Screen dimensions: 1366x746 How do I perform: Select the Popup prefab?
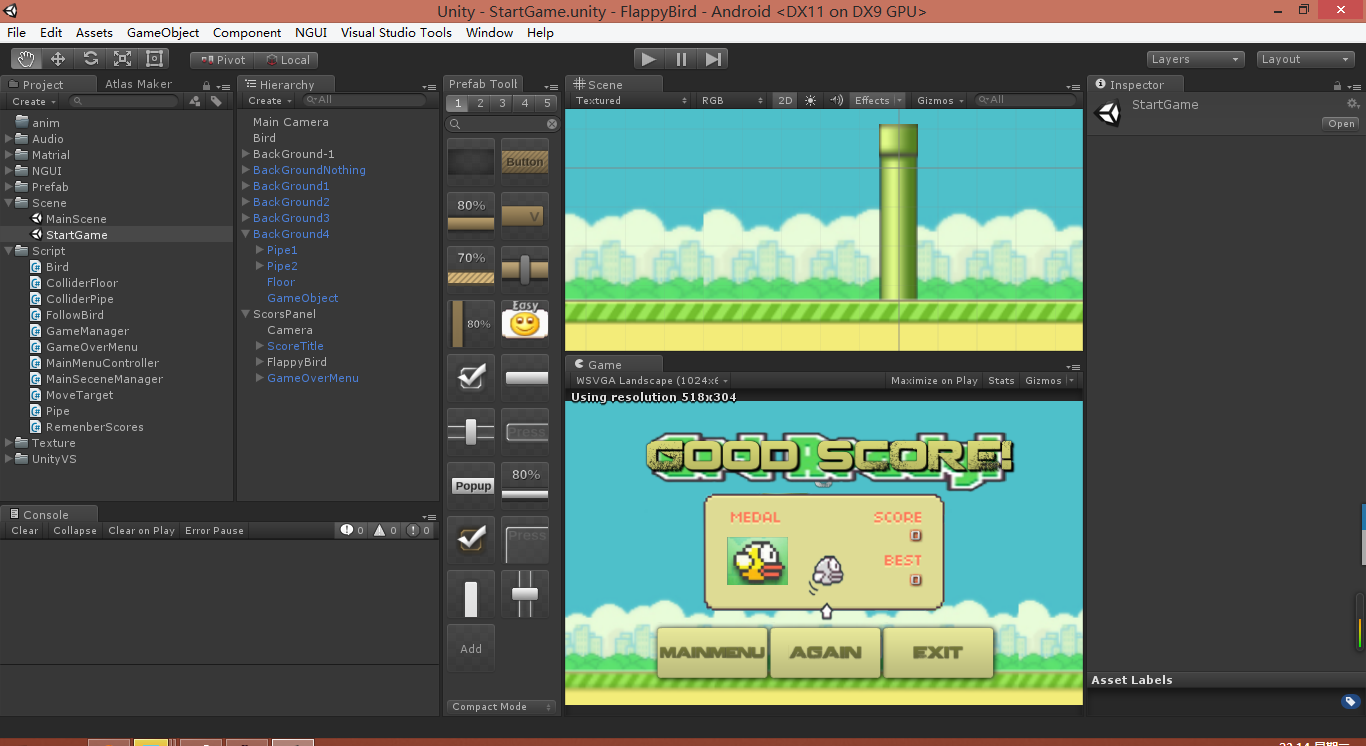click(472, 485)
